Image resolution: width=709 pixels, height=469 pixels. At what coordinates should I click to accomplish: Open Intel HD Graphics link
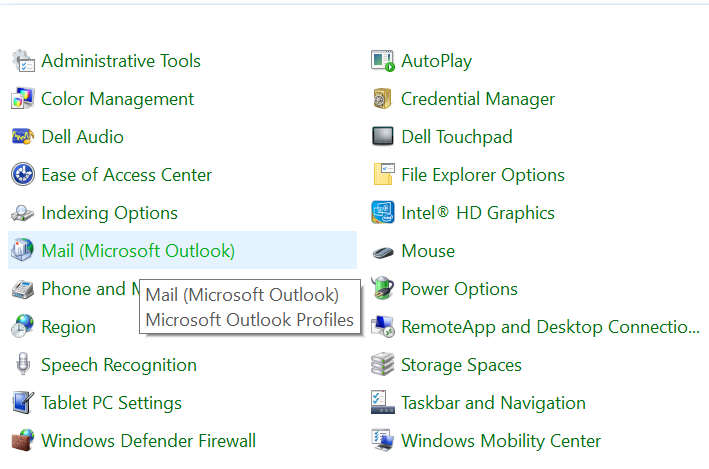478,213
